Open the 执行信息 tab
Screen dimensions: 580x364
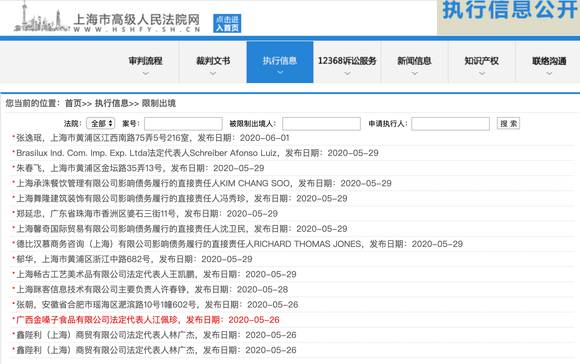pyautogui.click(x=280, y=62)
